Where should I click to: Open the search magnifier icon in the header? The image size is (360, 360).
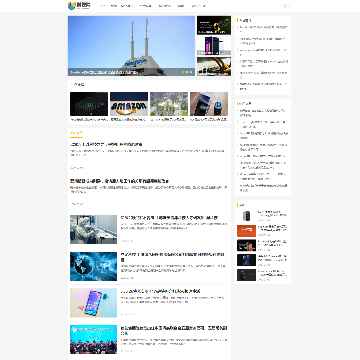[285, 6]
